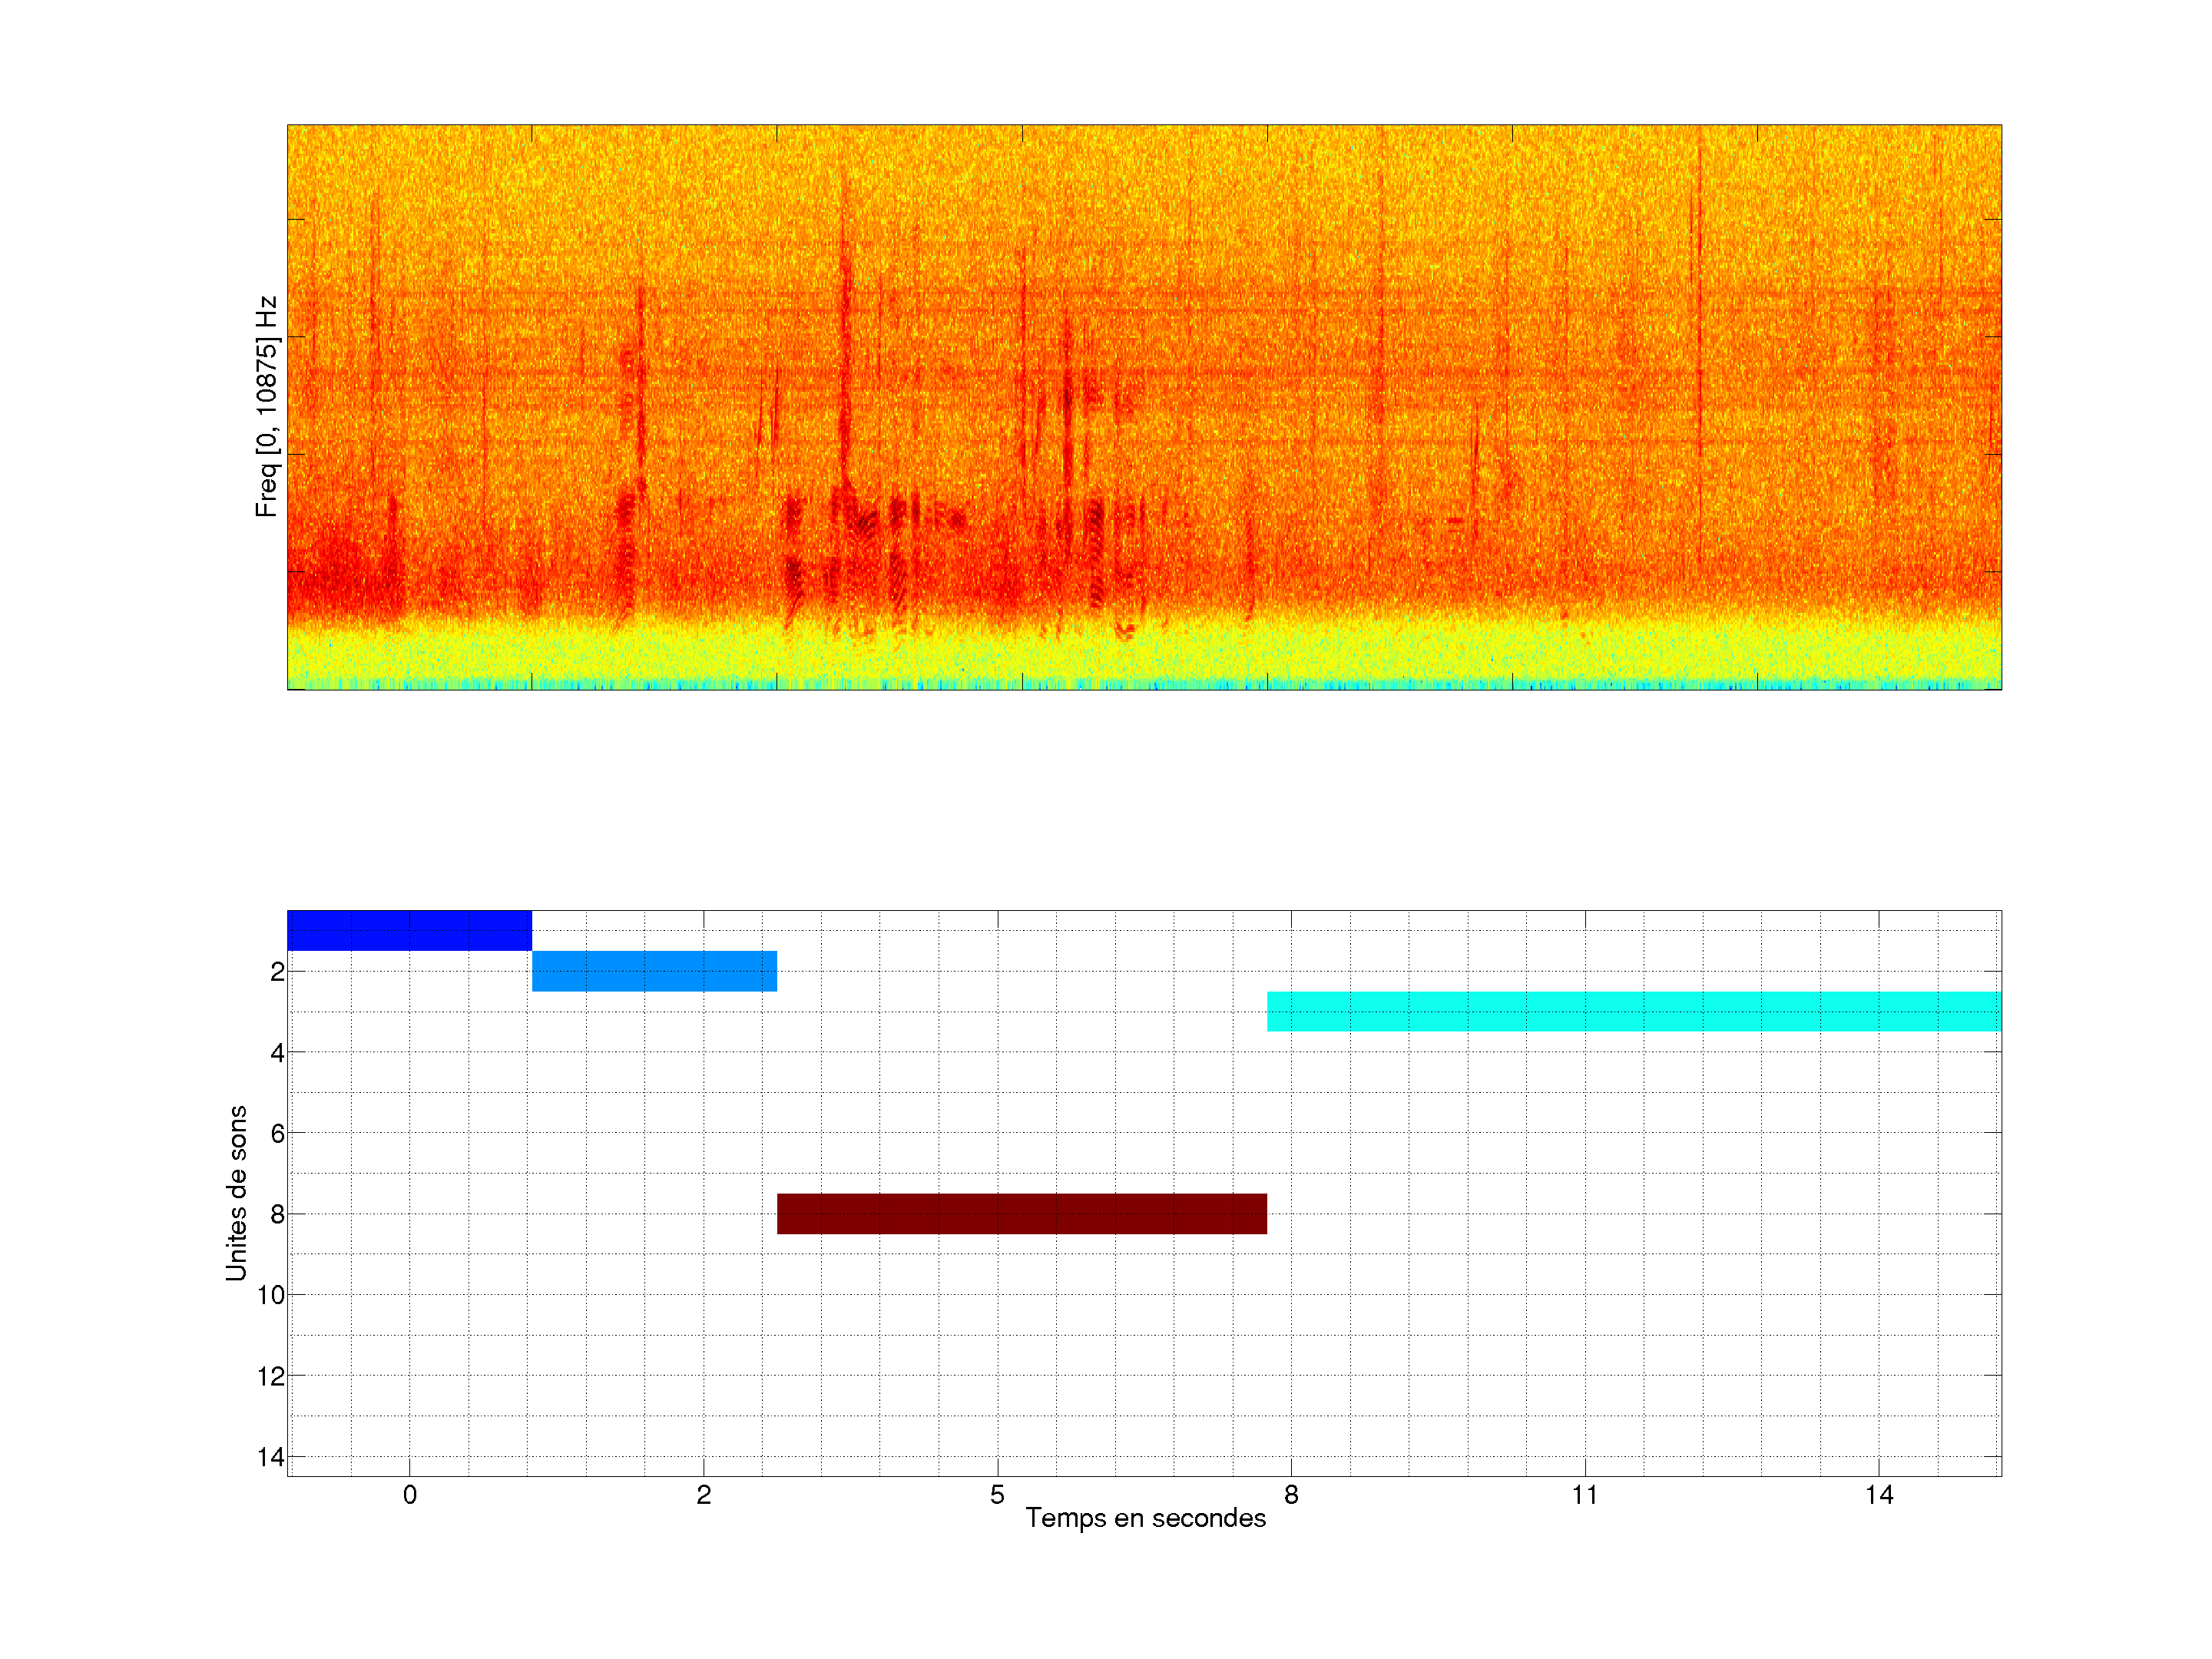
Task: Click the 'Temps en secondes' axis label
Action: [1145, 1518]
